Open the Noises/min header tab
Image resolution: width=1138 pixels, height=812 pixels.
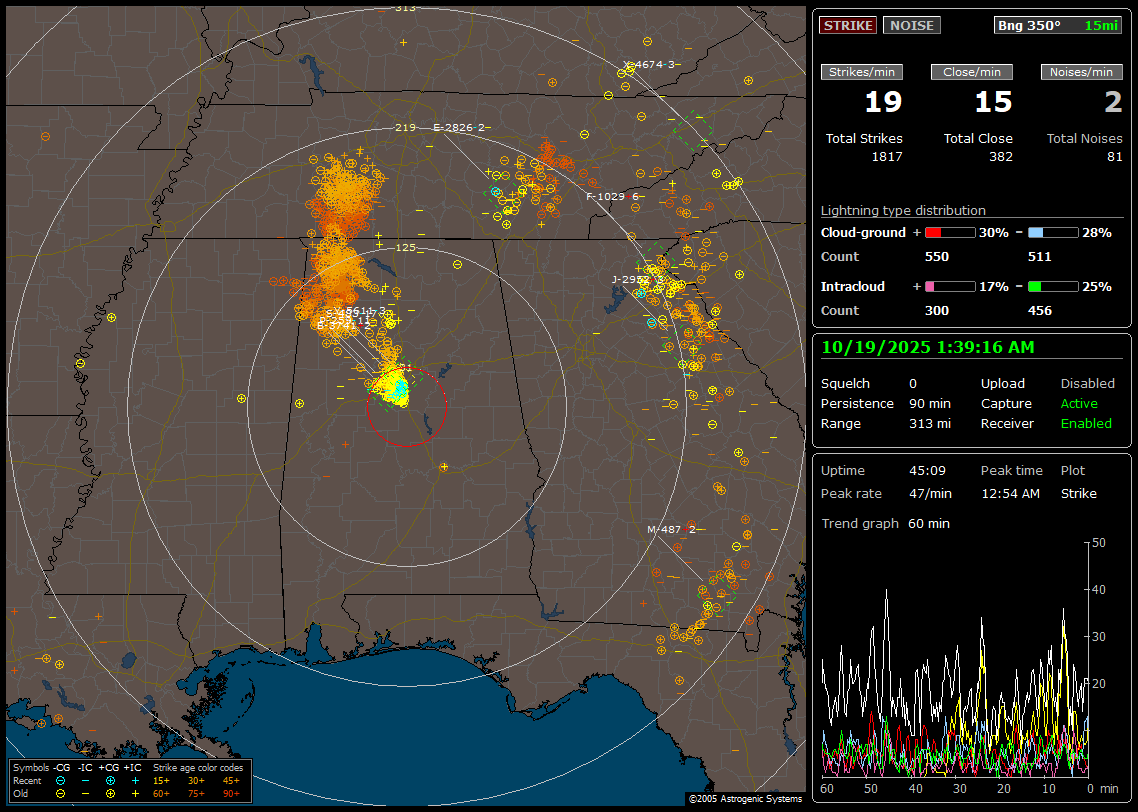coord(1082,72)
